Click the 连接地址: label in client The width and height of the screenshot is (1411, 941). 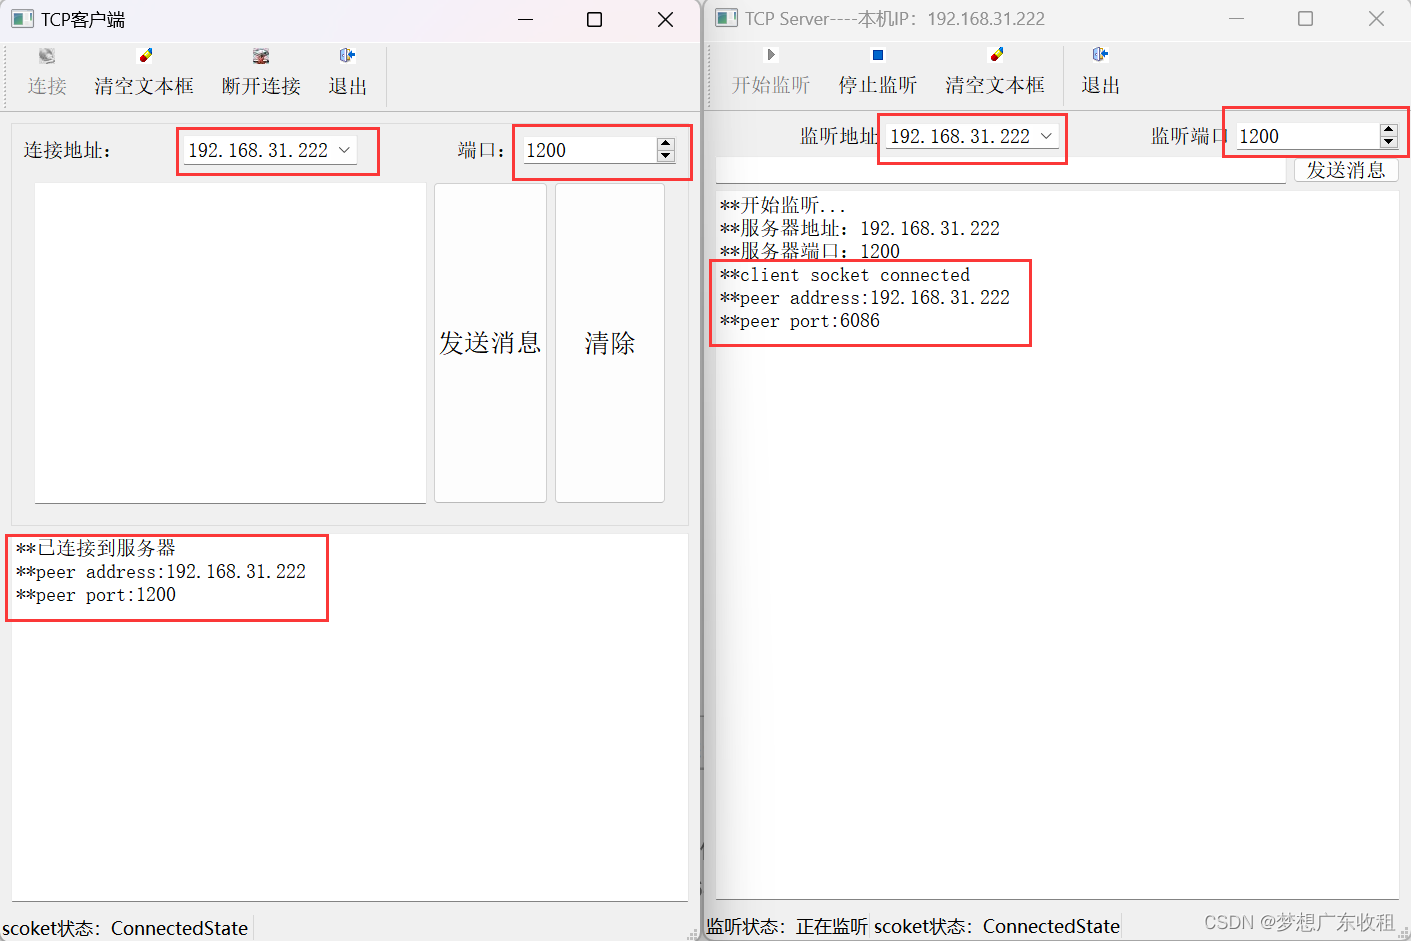tap(68, 150)
